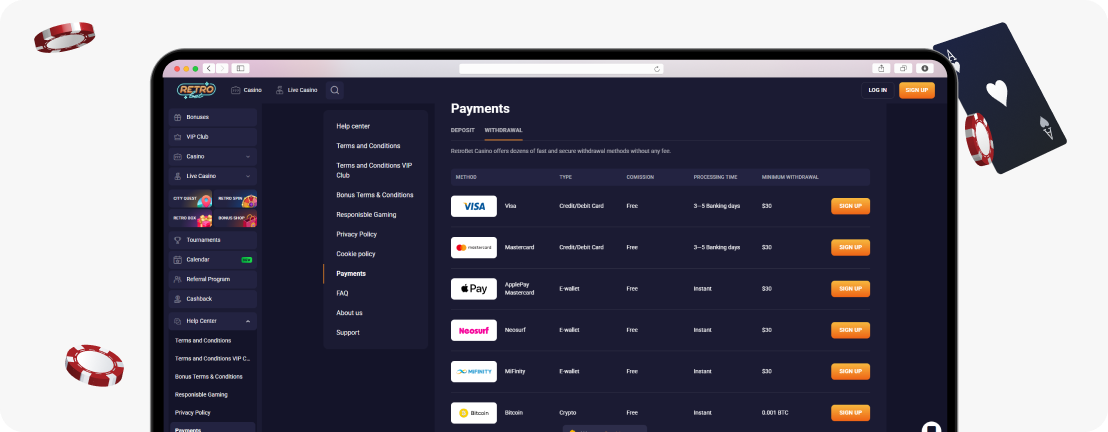Click the browser share icon
The height and width of the screenshot is (432, 1108).
tap(881, 69)
